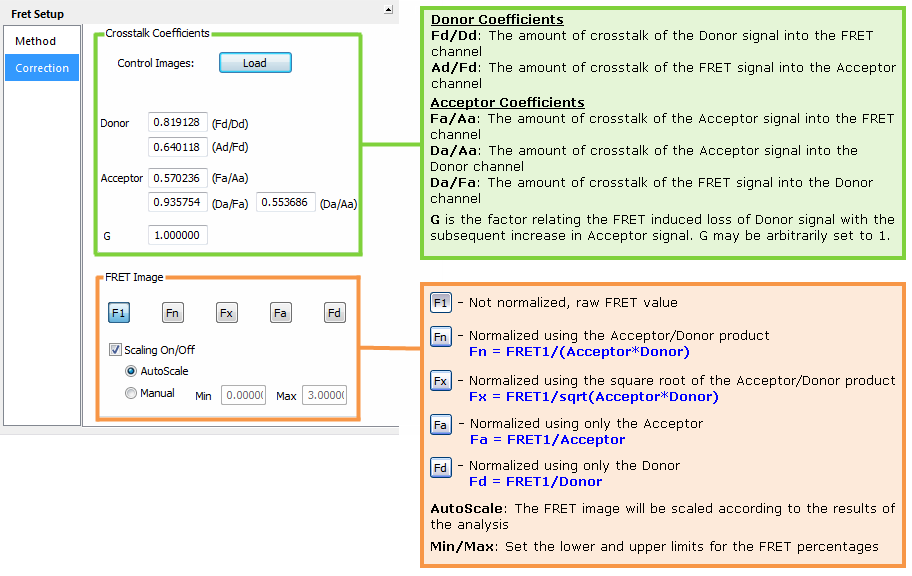Image resolution: width=912 pixels, height=576 pixels.
Task: Select the Fd donor normalization button
Action: tap(335, 313)
